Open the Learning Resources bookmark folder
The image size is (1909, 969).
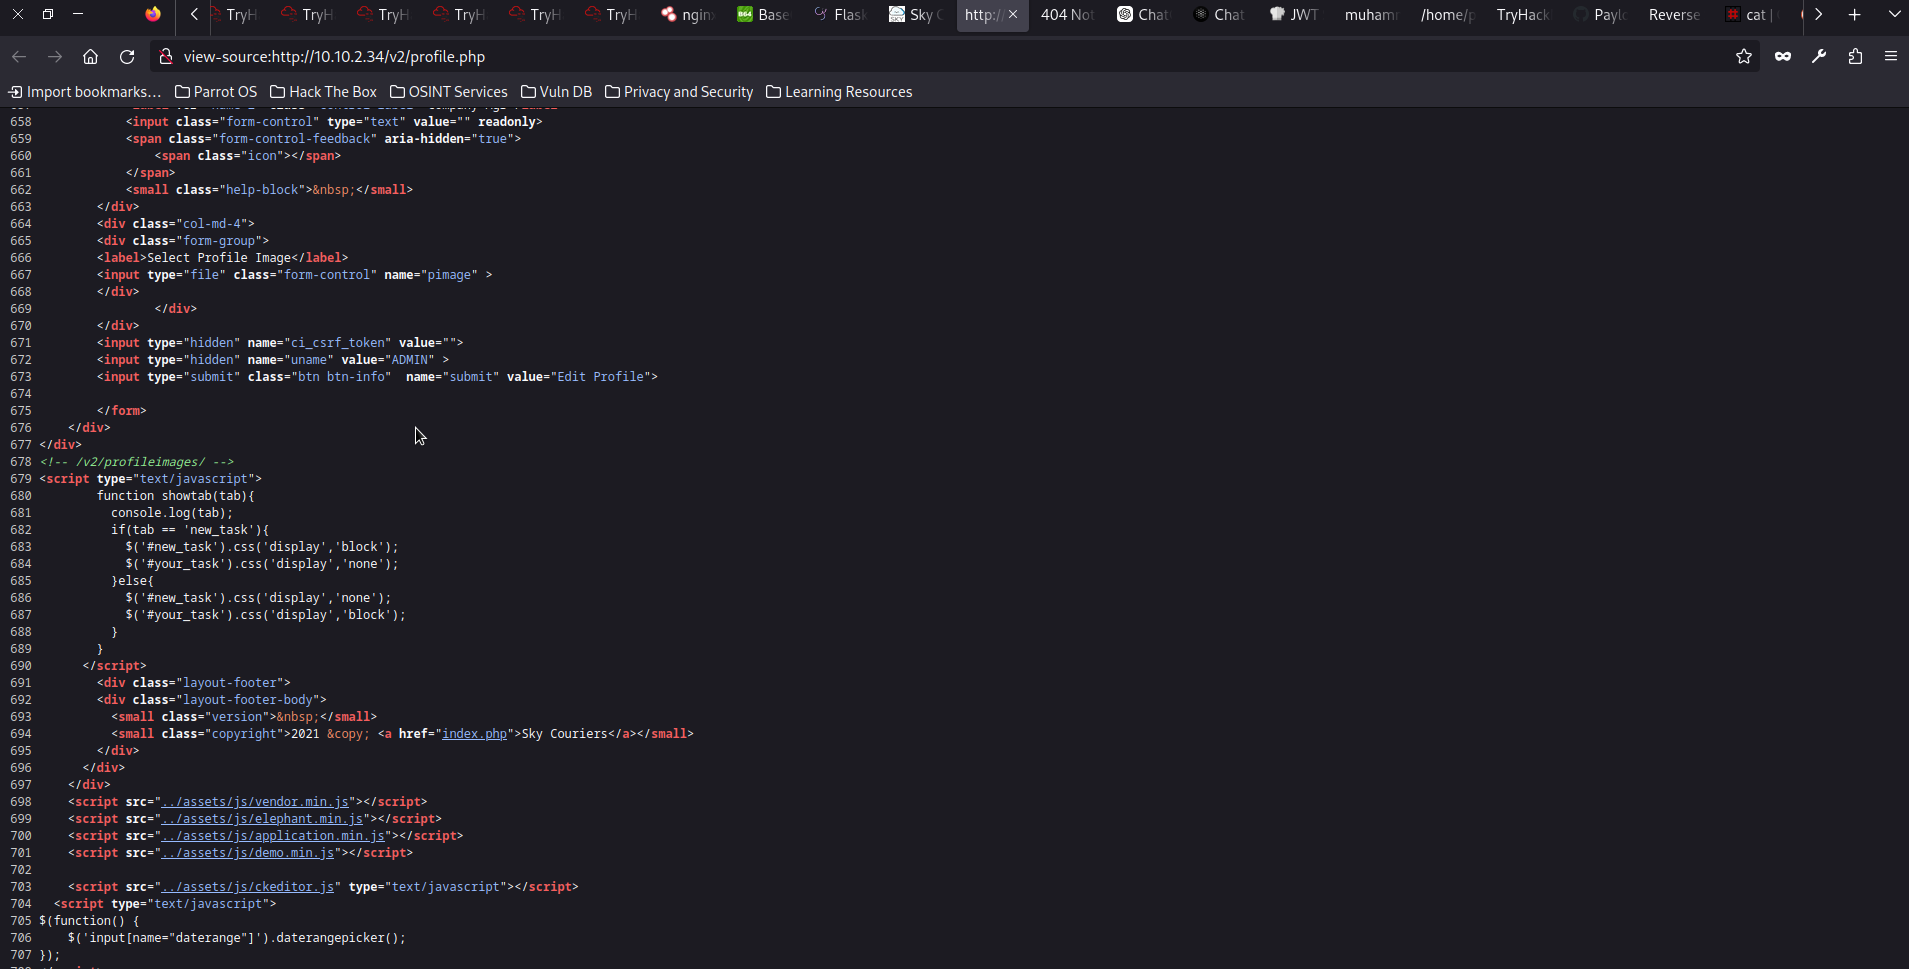[x=839, y=92]
